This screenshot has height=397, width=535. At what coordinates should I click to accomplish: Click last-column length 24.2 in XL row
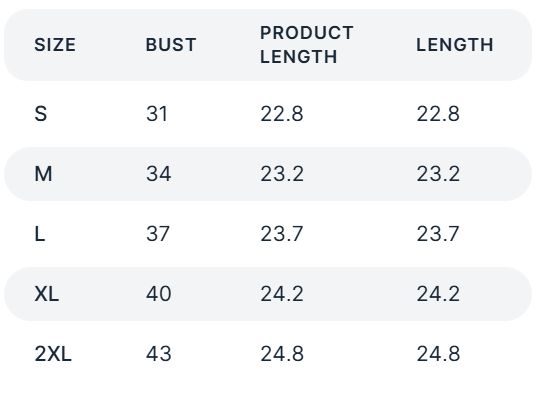438,294
